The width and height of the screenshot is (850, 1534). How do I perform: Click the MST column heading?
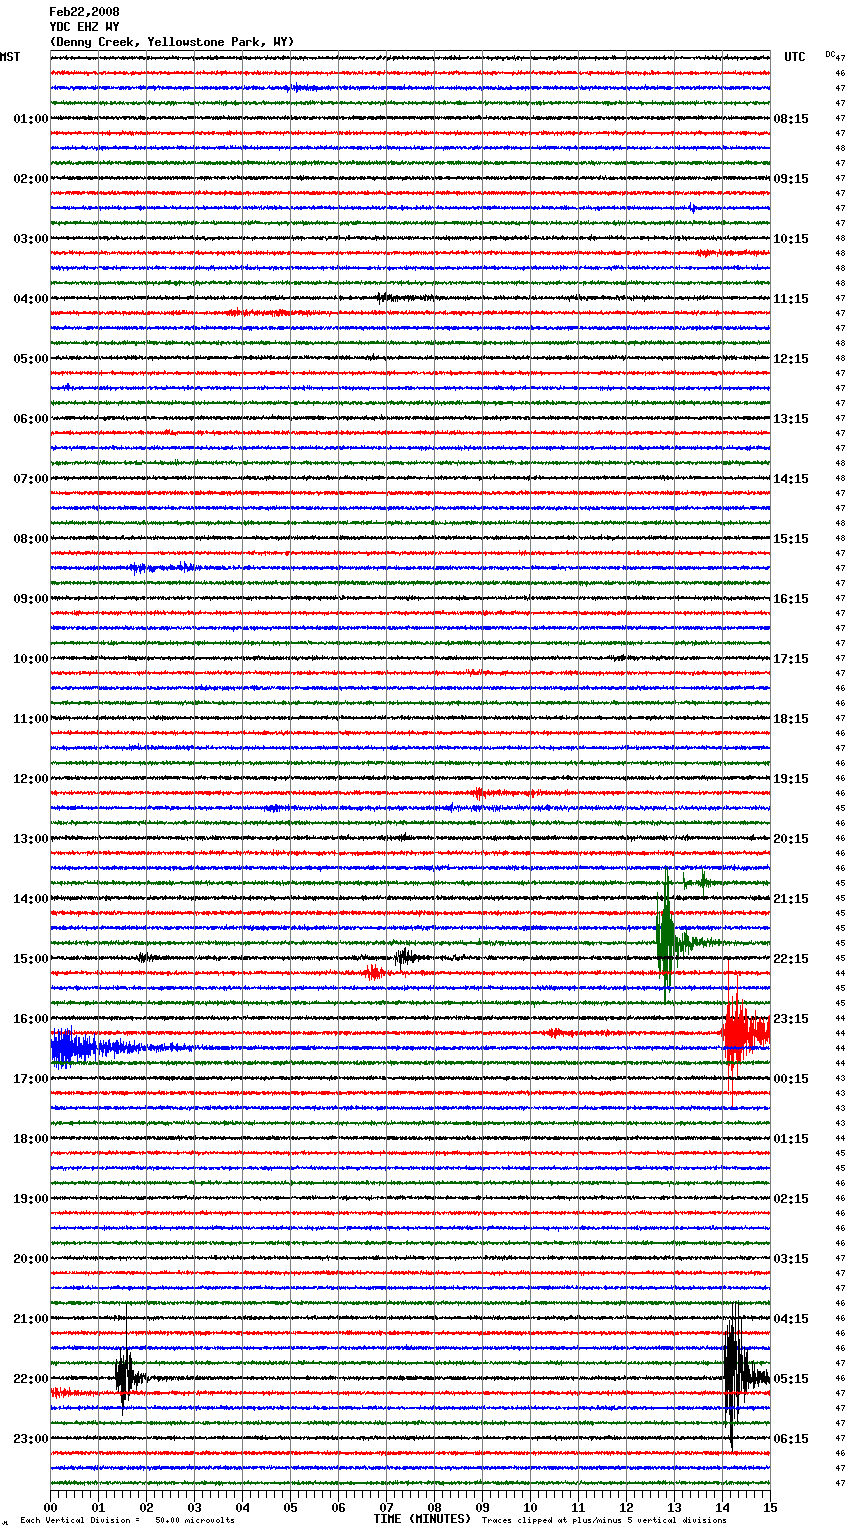[x=10, y=57]
